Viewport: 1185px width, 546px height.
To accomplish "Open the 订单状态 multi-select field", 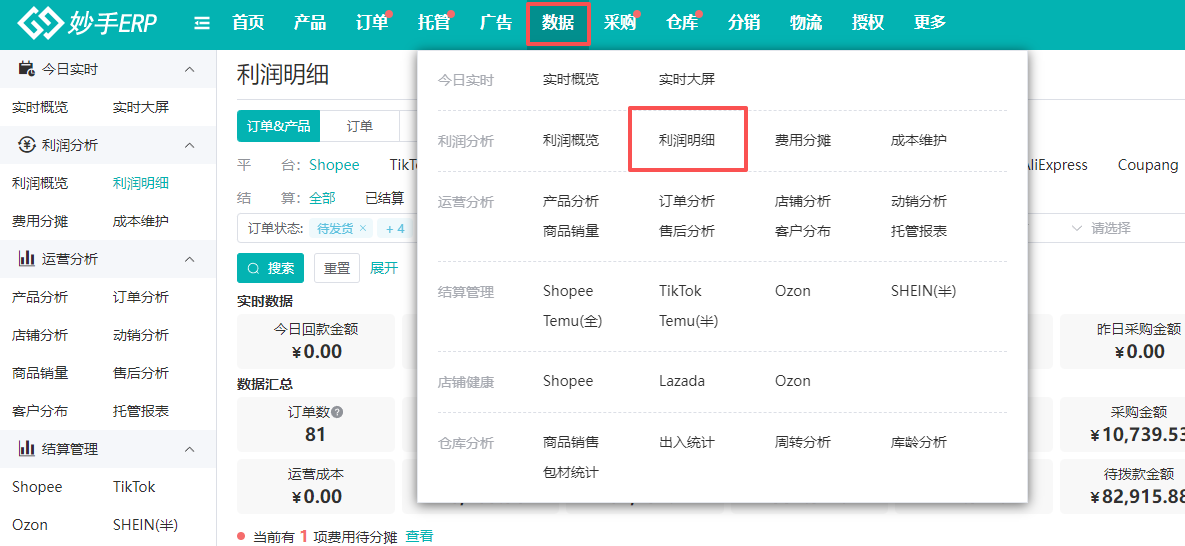I will click(x=326, y=228).
